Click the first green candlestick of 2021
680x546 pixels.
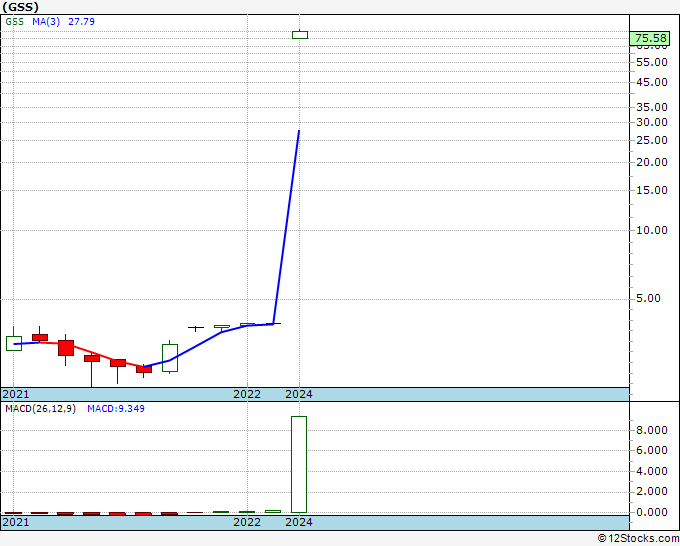[14, 343]
